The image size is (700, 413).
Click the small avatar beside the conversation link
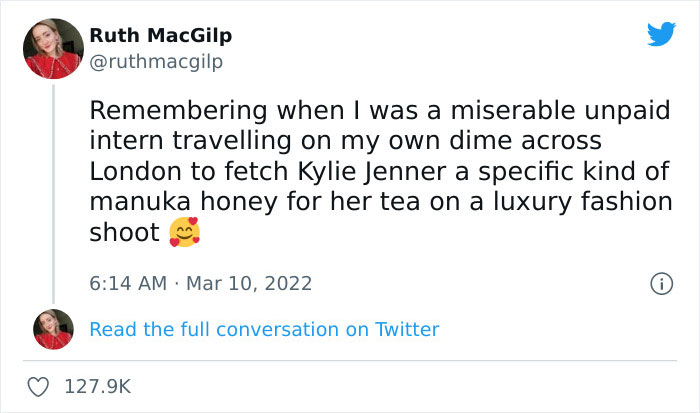[x=52, y=329]
